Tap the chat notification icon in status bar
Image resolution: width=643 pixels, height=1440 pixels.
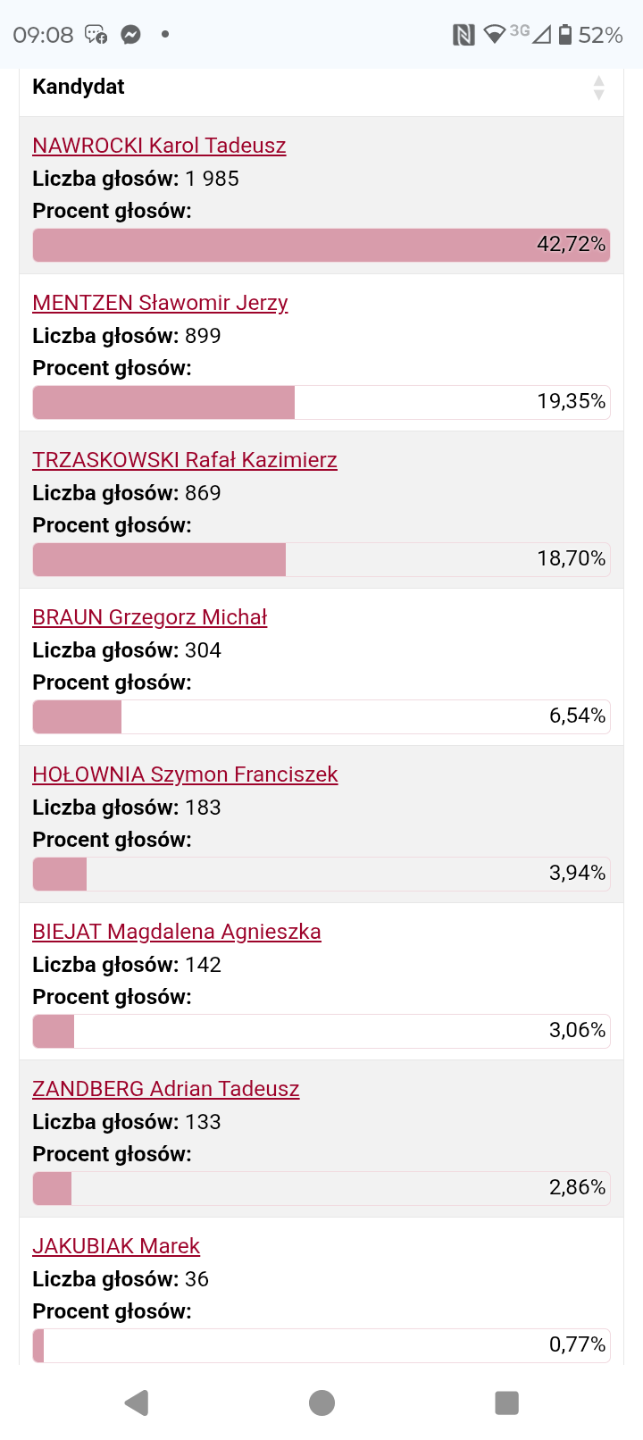click(96, 35)
